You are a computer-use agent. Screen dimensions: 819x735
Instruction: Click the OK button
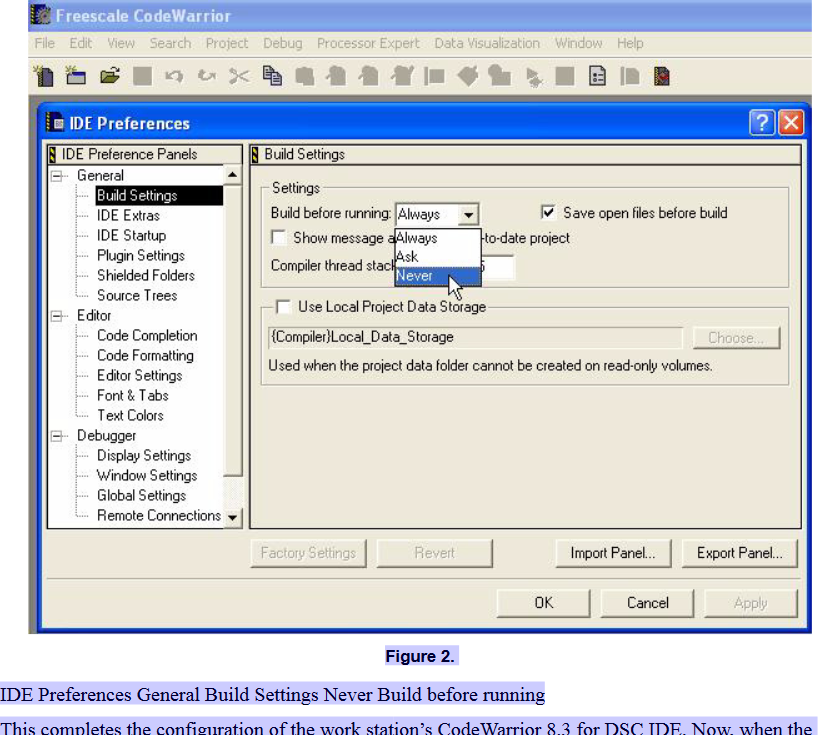coord(543,603)
